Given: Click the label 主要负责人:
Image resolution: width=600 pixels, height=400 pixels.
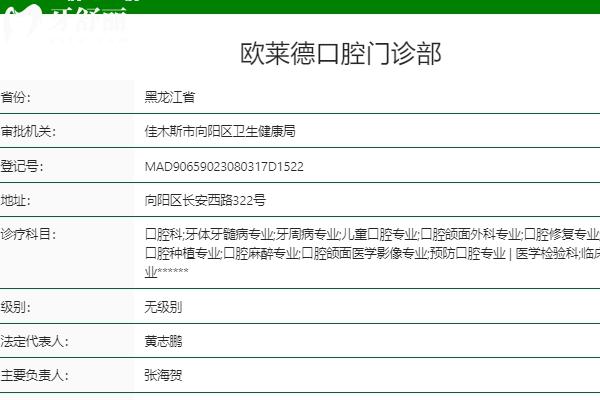Looking at the screenshot, I should (x=34, y=376).
